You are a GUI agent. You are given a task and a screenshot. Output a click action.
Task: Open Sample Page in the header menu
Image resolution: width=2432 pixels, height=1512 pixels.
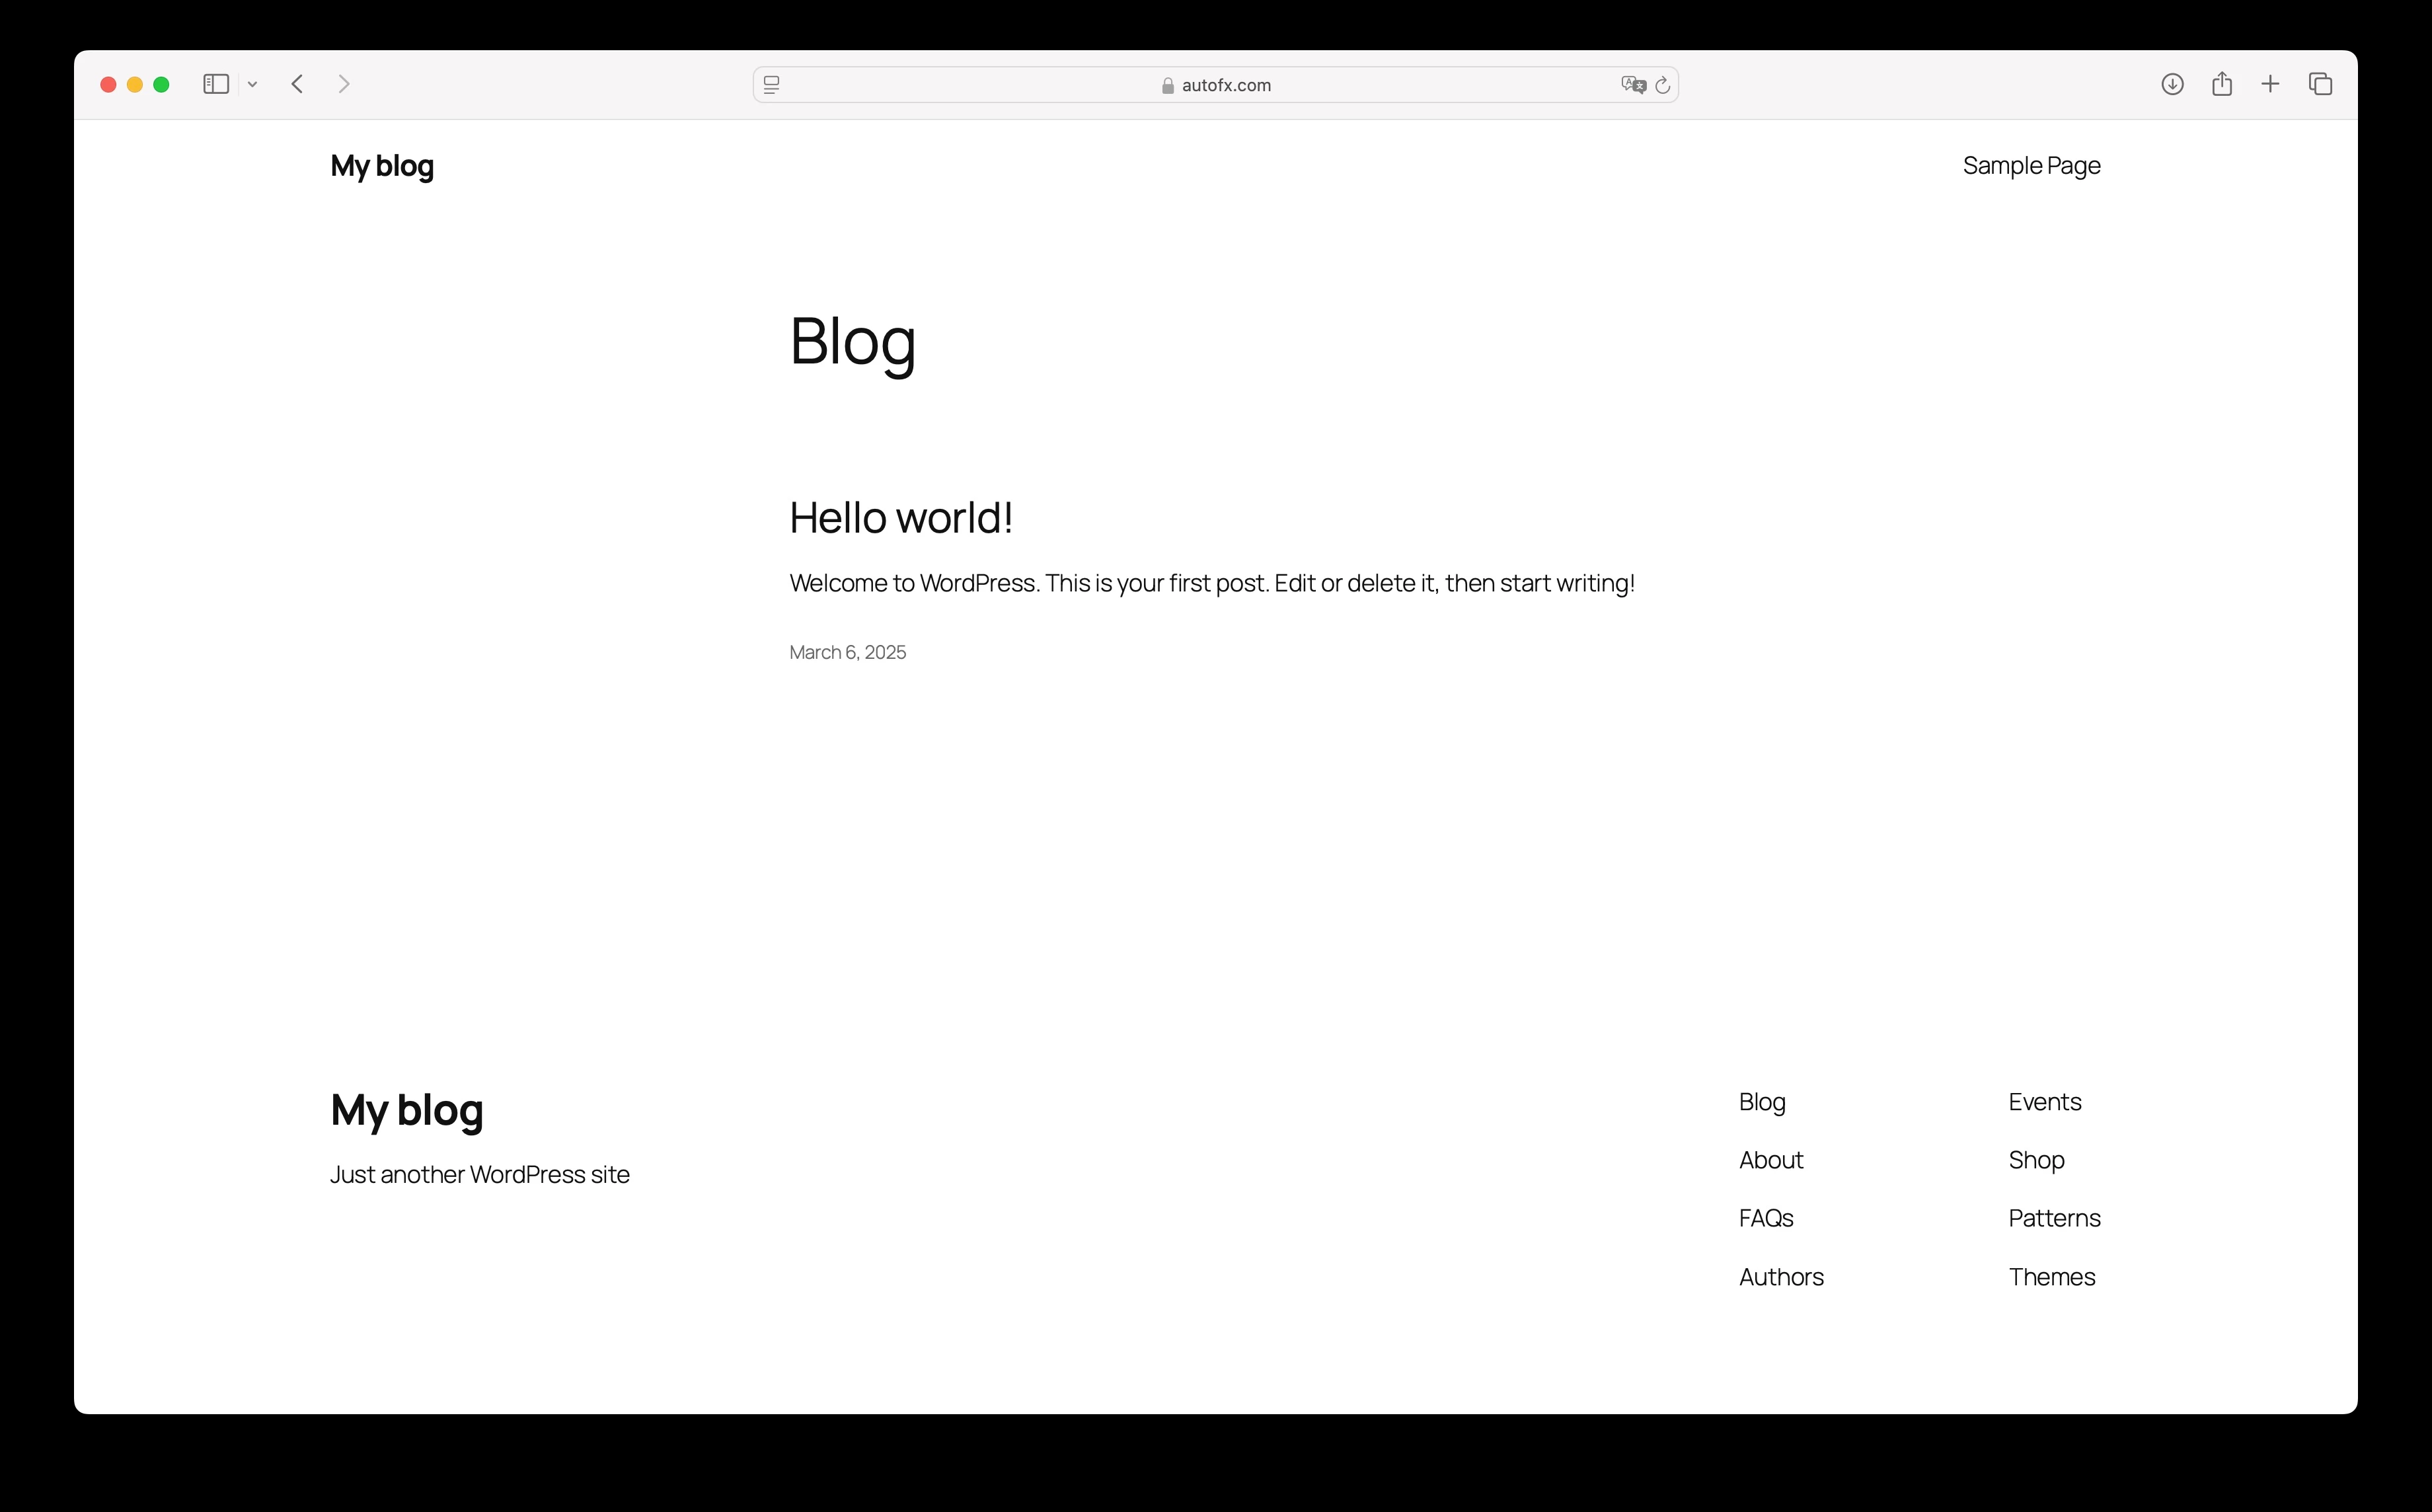point(2031,166)
